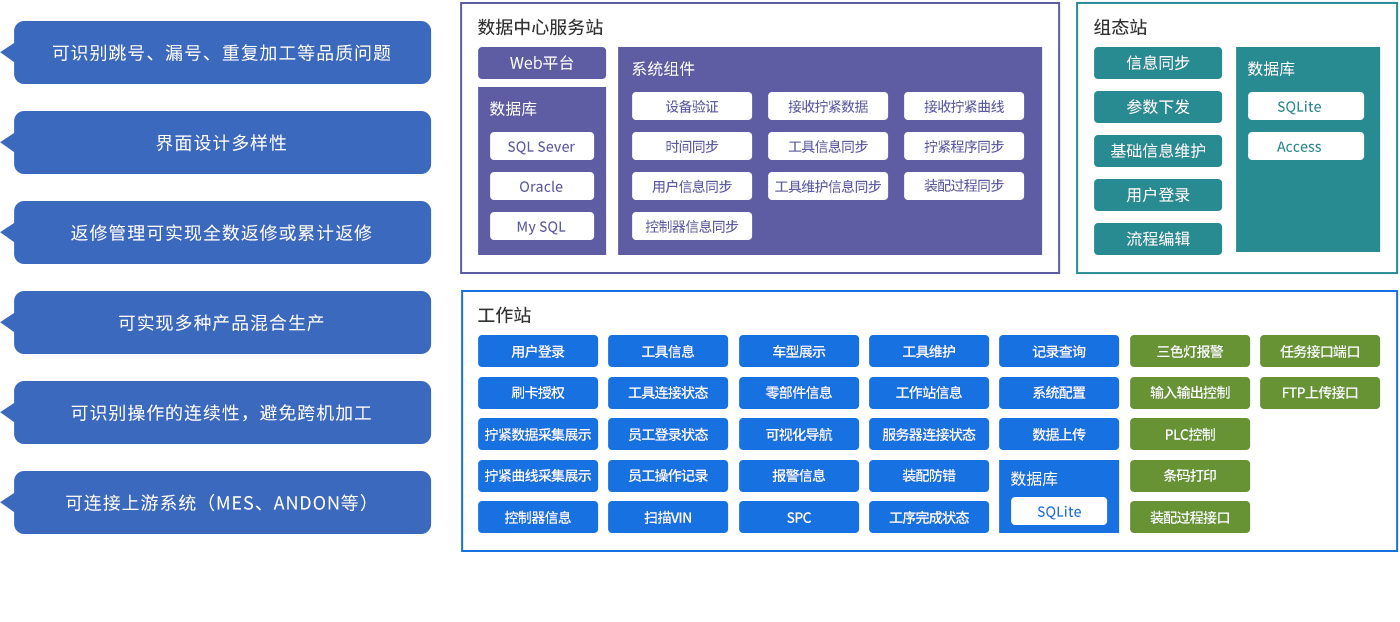Click 用户登录 in 工作站
Image resolution: width=1400 pixels, height=622 pixels.
538,351
